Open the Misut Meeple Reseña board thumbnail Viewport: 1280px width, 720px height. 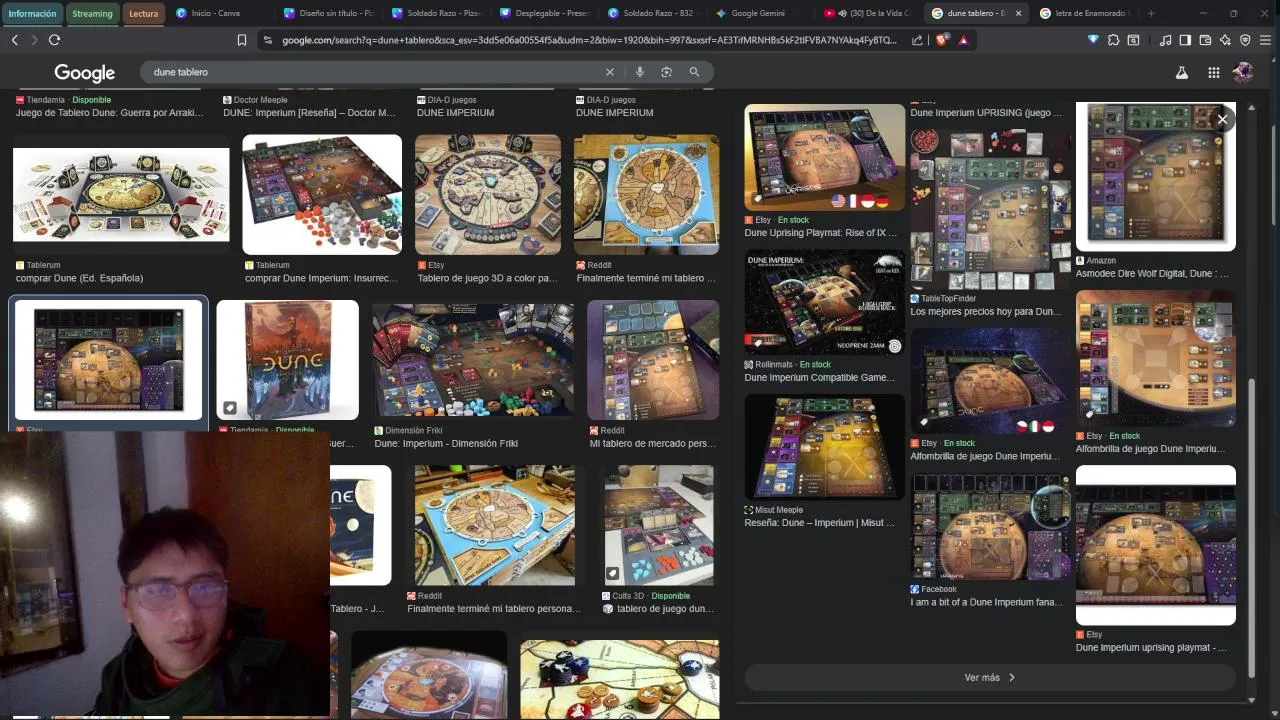coord(824,447)
